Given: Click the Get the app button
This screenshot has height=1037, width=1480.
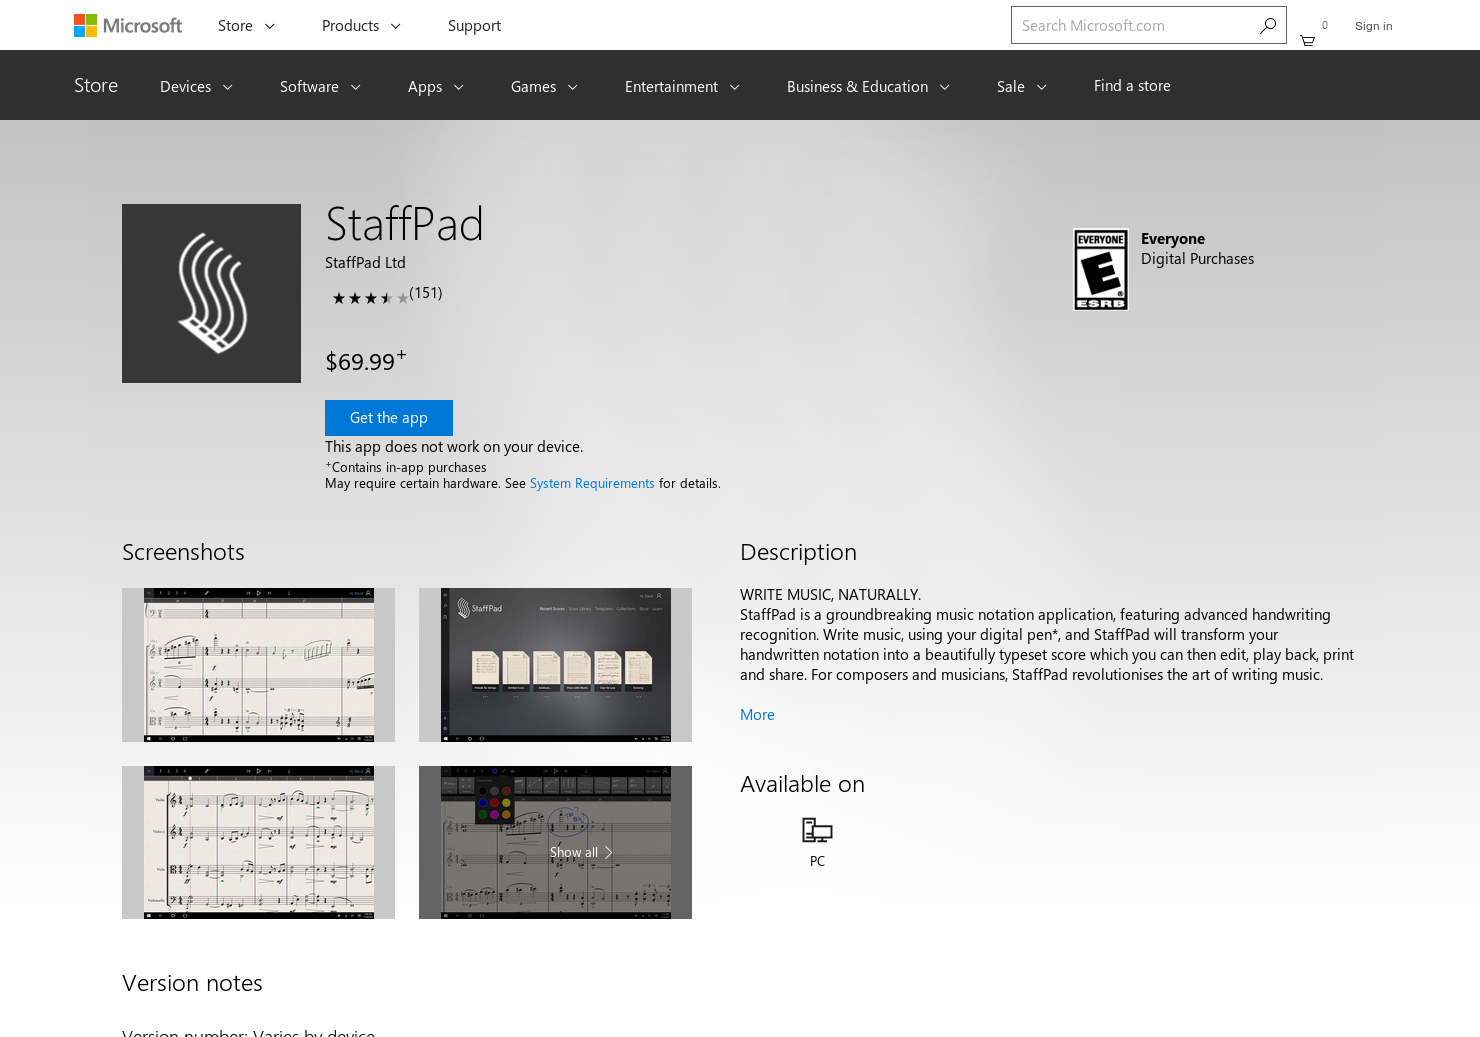Looking at the screenshot, I should click(388, 417).
